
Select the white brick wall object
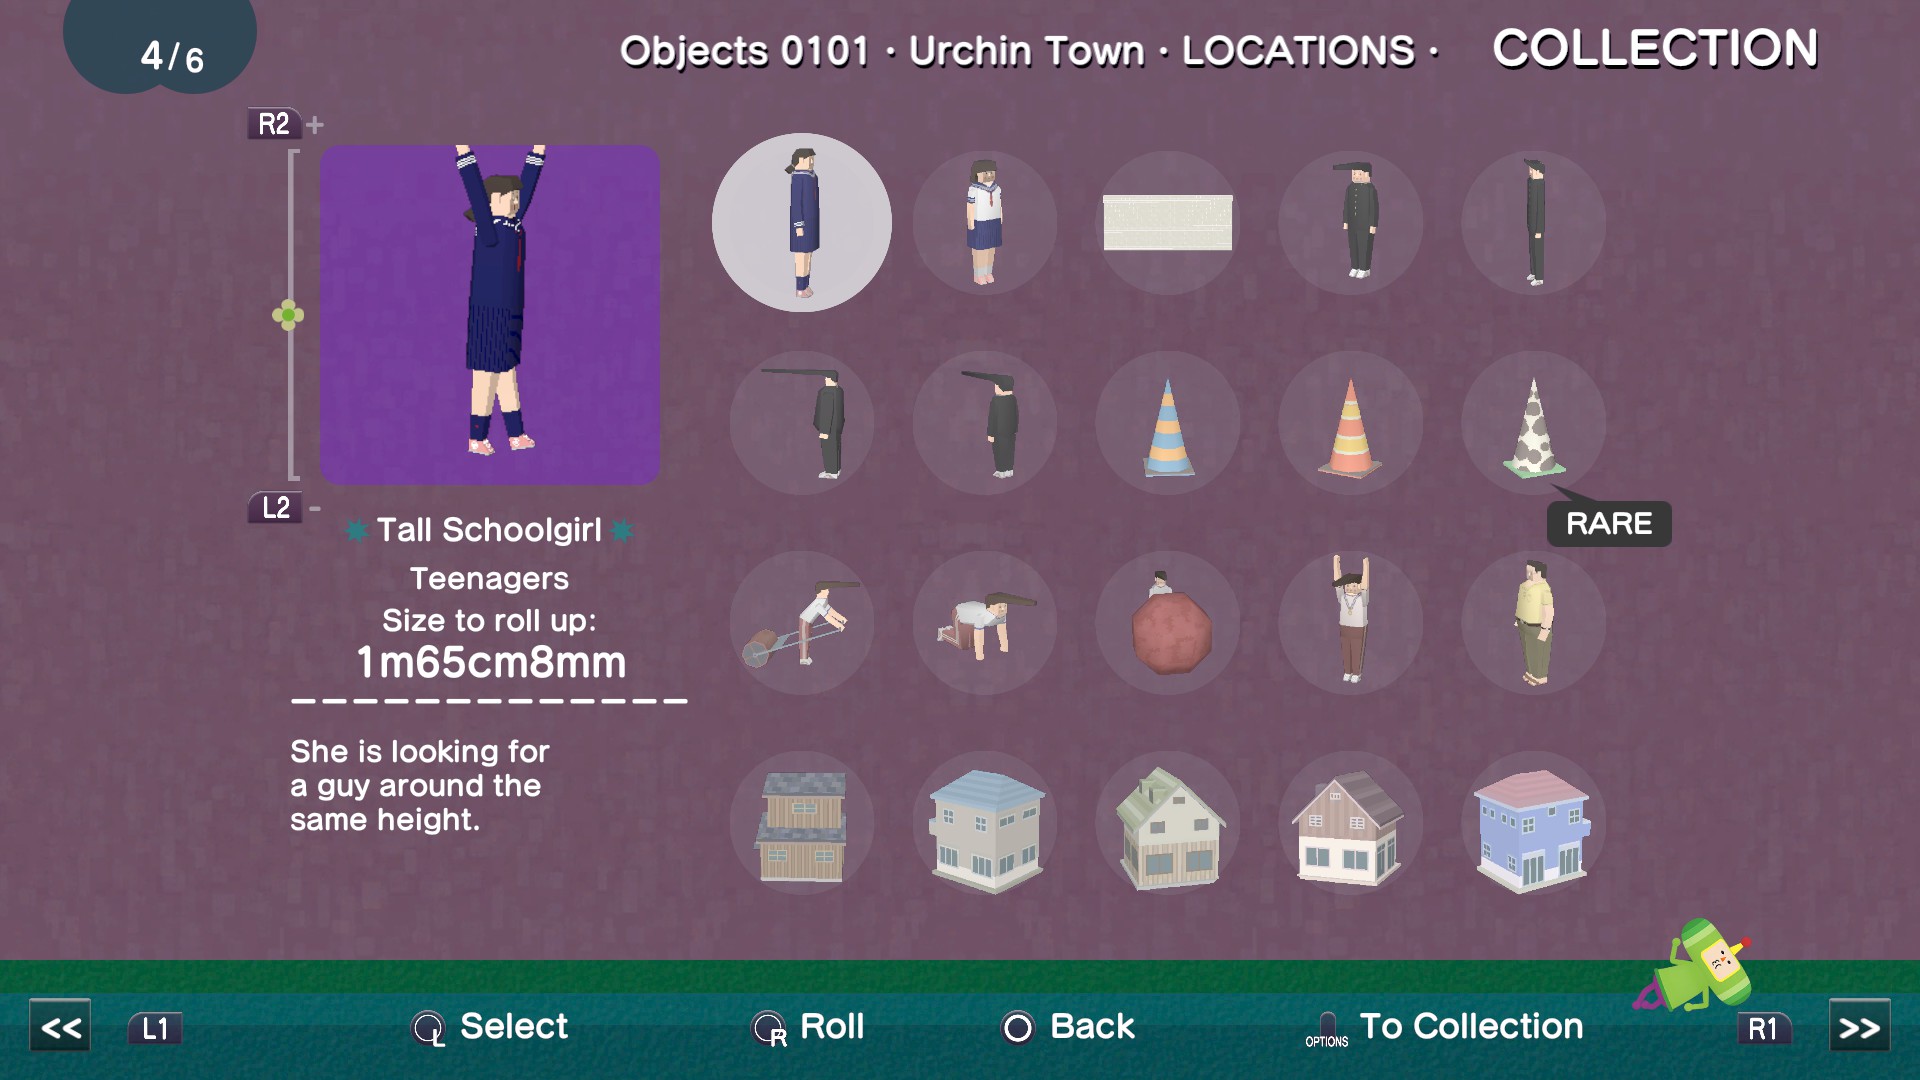1168,222
